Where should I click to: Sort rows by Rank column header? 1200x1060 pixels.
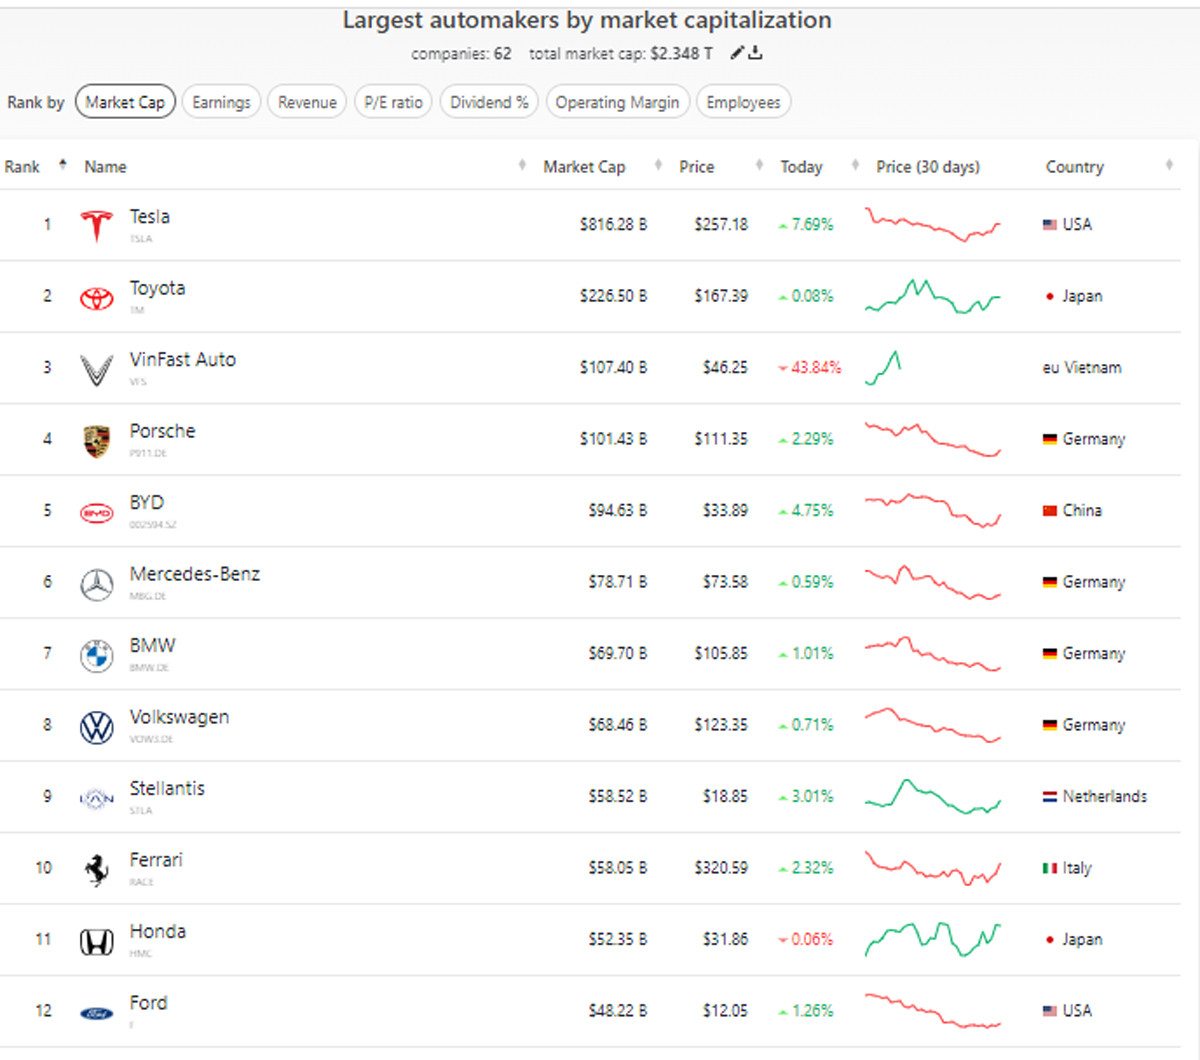click(22, 167)
